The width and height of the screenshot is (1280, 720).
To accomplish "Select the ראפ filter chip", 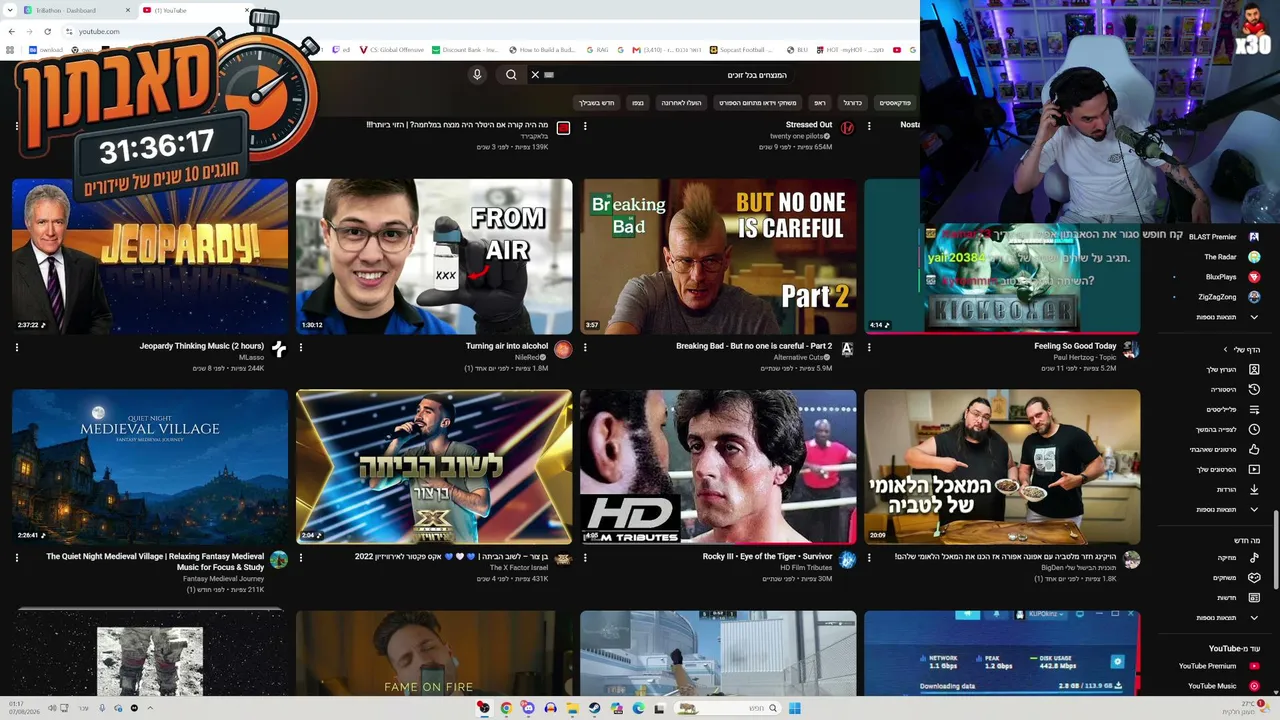I will [x=820, y=103].
